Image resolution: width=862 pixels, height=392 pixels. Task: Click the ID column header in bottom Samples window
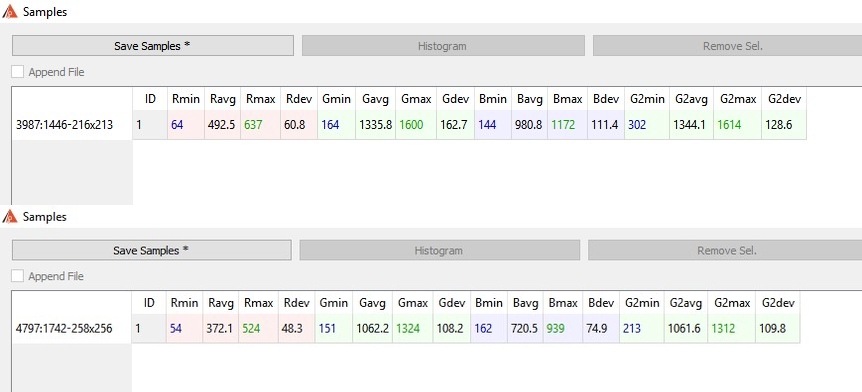[149, 303]
